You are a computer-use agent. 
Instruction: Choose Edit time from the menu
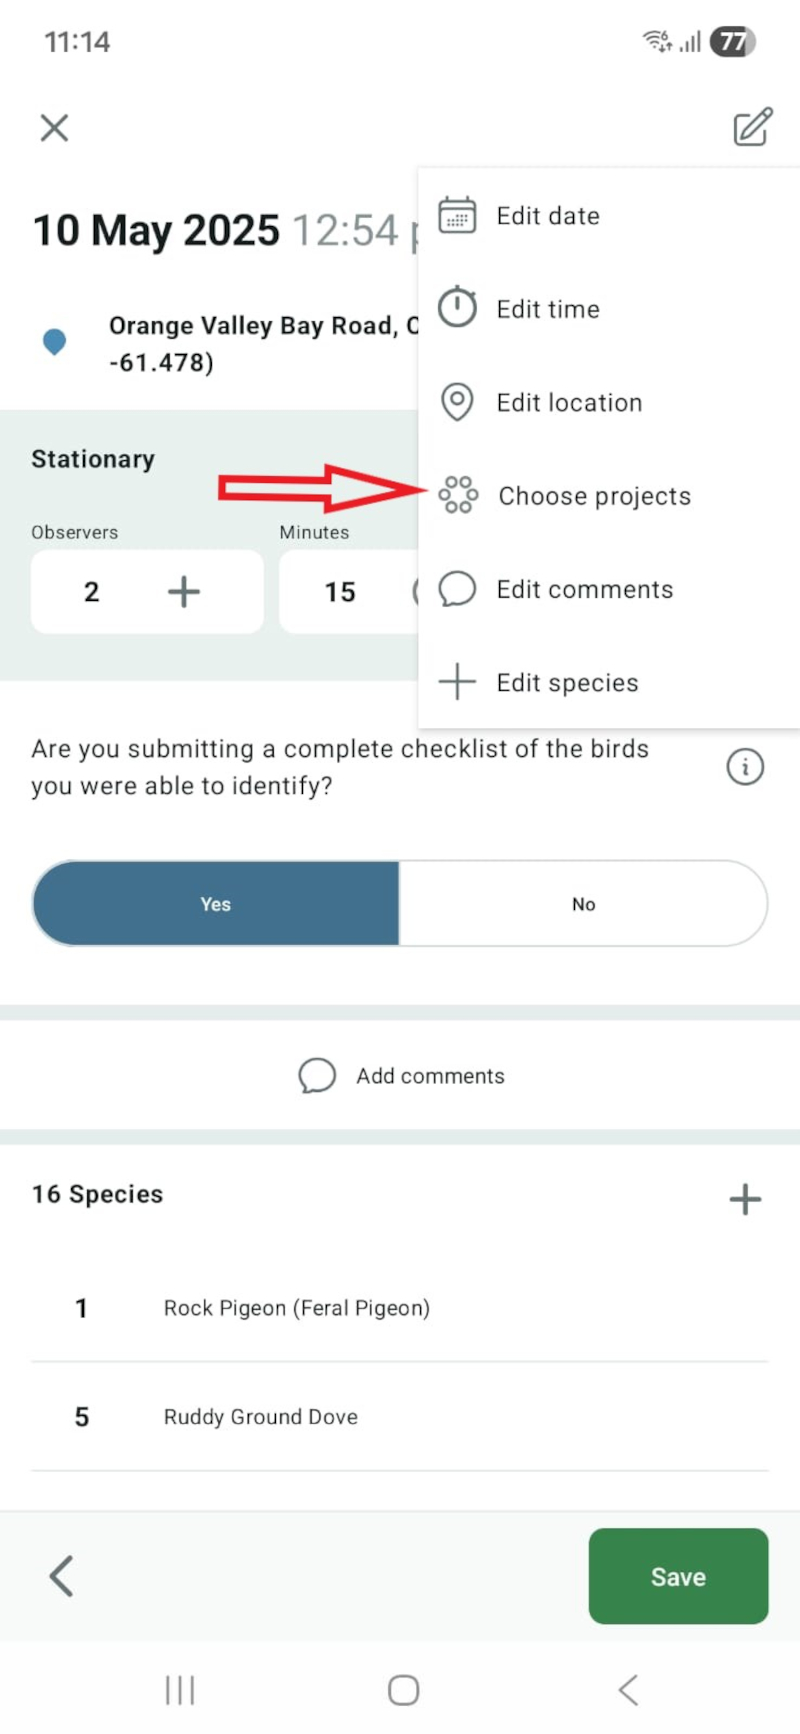[x=548, y=309]
